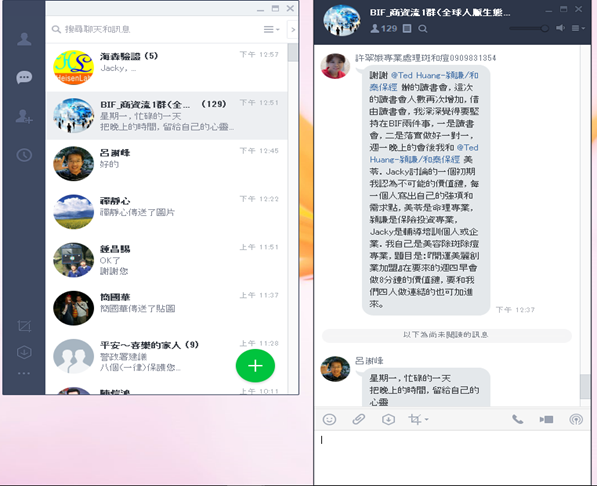Open the Keep download icon in sidebar

(24, 352)
